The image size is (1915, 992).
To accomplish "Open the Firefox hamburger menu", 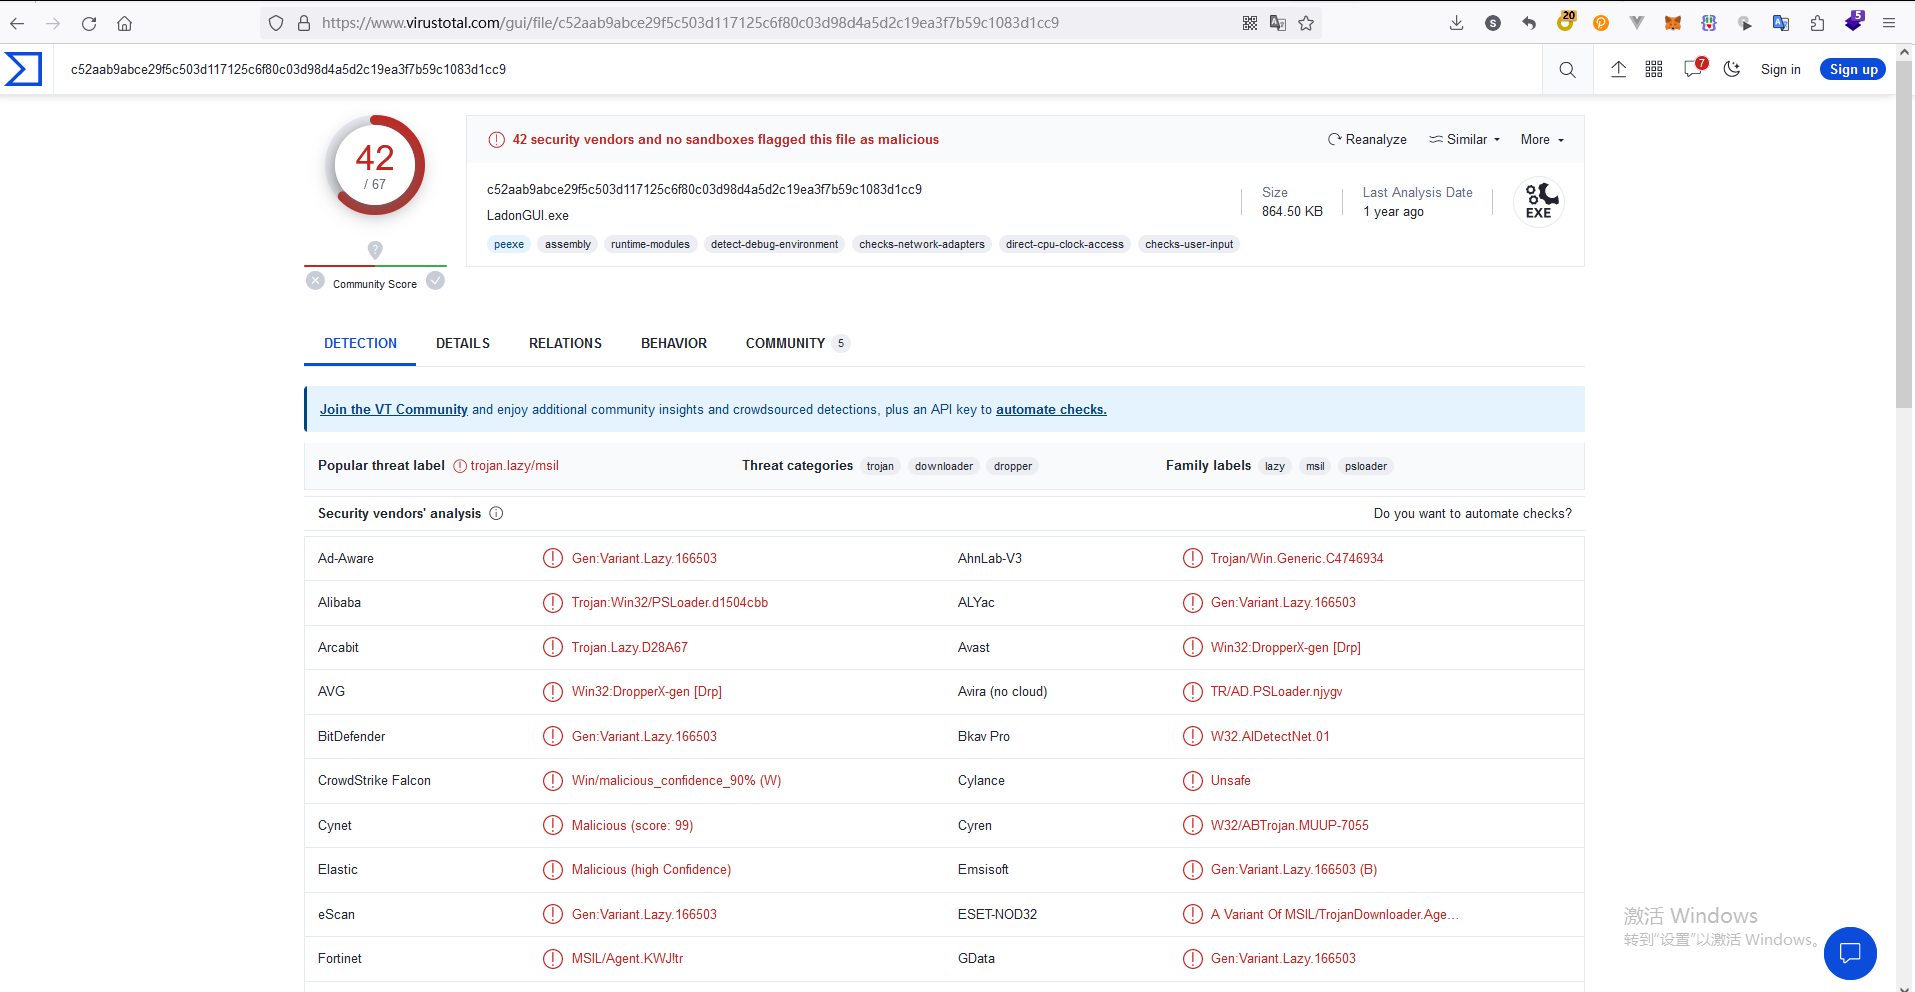I will [1889, 23].
